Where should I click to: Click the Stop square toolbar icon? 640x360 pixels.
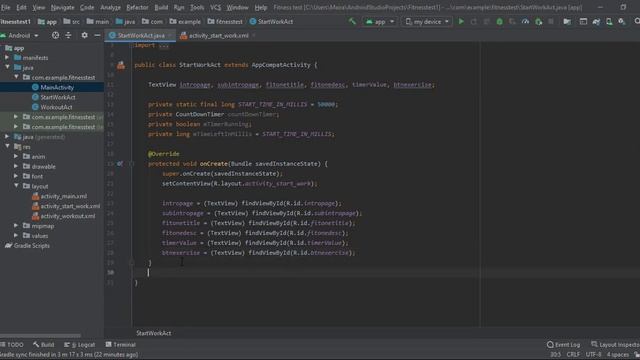coord(551,21)
